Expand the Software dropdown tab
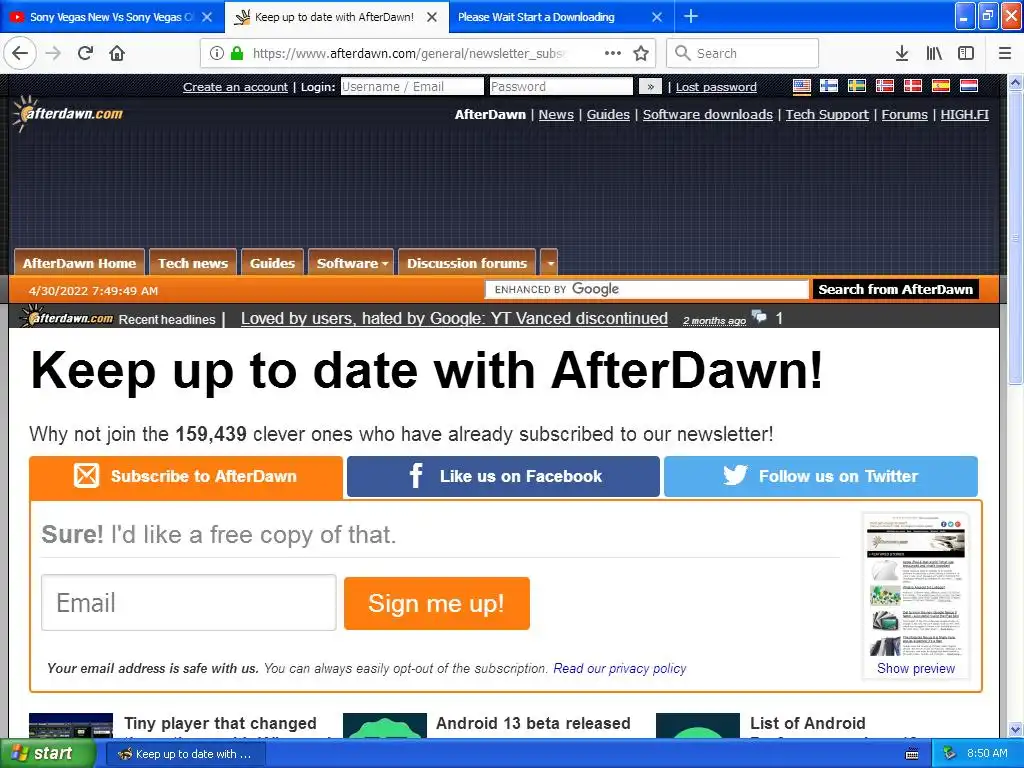The height and width of the screenshot is (768, 1024). click(x=351, y=263)
